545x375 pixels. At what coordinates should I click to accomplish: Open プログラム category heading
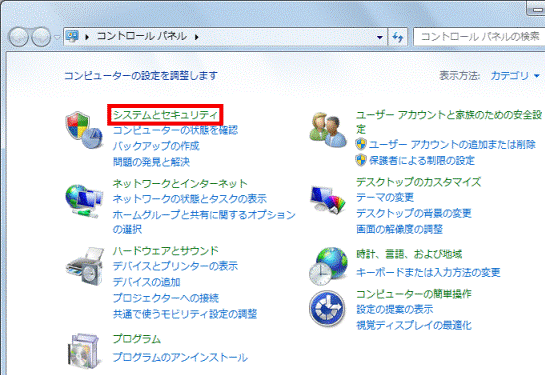(x=137, y=339)
